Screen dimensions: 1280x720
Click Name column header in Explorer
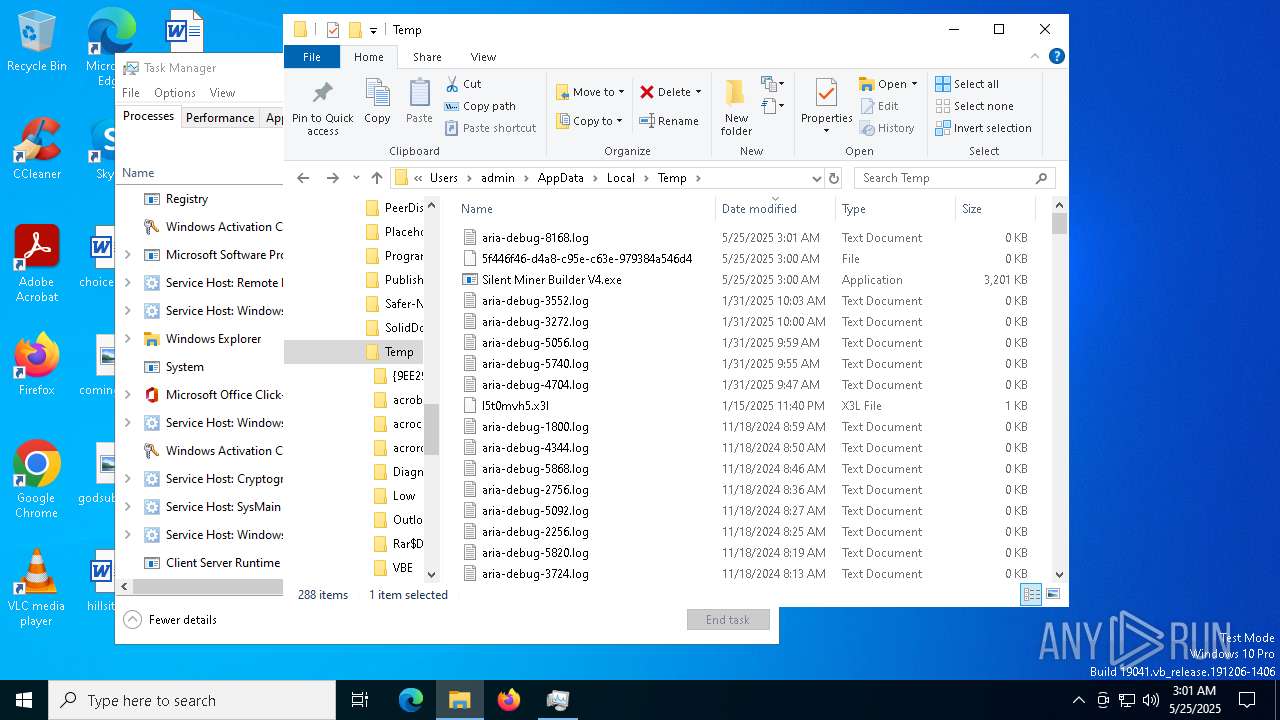click(585, 209)
